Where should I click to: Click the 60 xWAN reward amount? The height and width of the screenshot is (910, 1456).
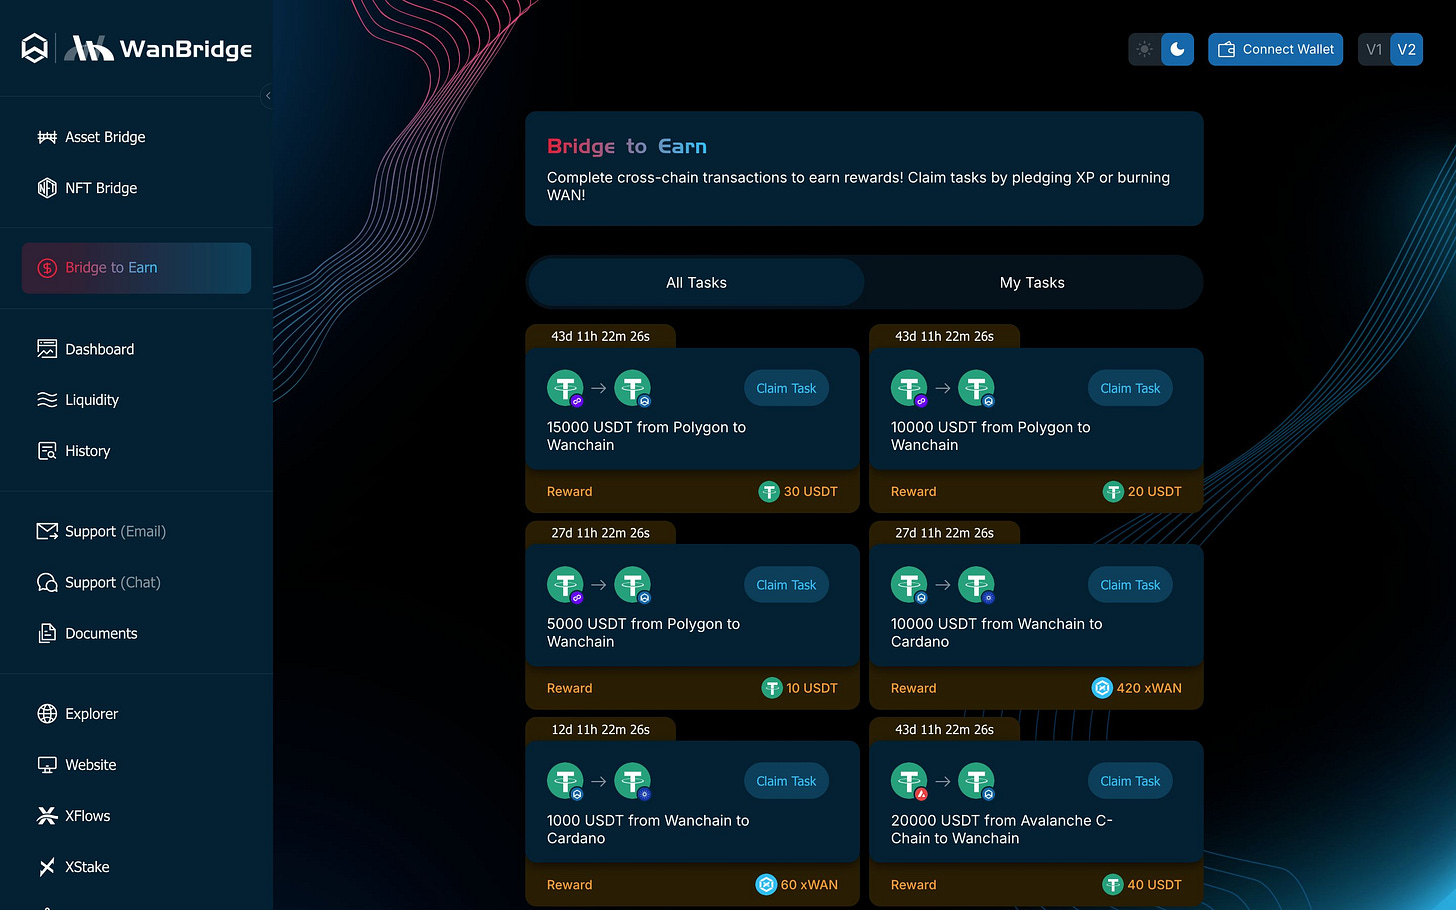click(809, 885)
